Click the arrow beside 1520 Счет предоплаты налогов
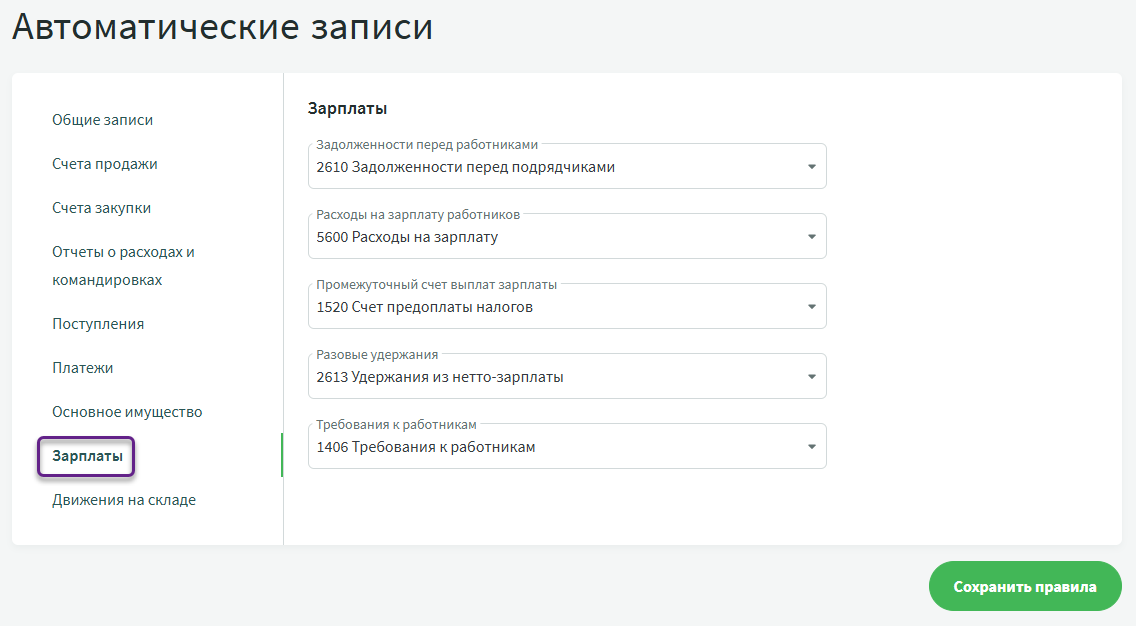 pyautogui.click(x=812, y=307)
